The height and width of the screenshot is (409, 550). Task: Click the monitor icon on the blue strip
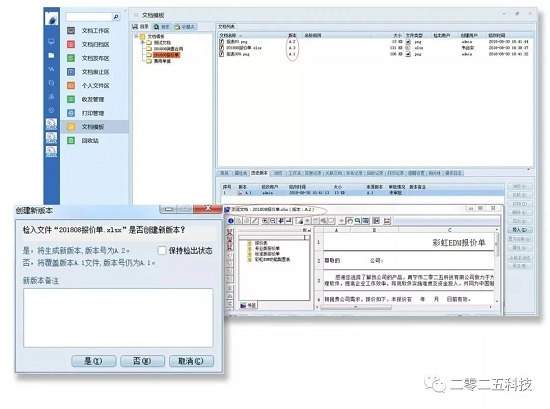click(51, 42)
